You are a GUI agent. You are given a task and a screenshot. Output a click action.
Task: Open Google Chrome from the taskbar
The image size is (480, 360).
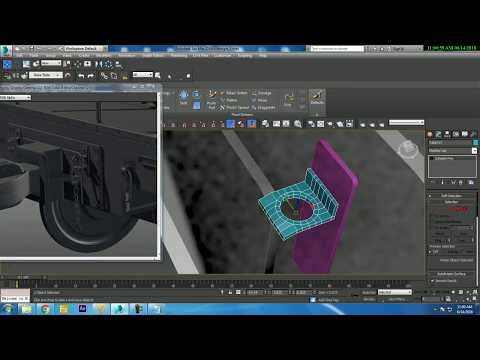(45, 309)
